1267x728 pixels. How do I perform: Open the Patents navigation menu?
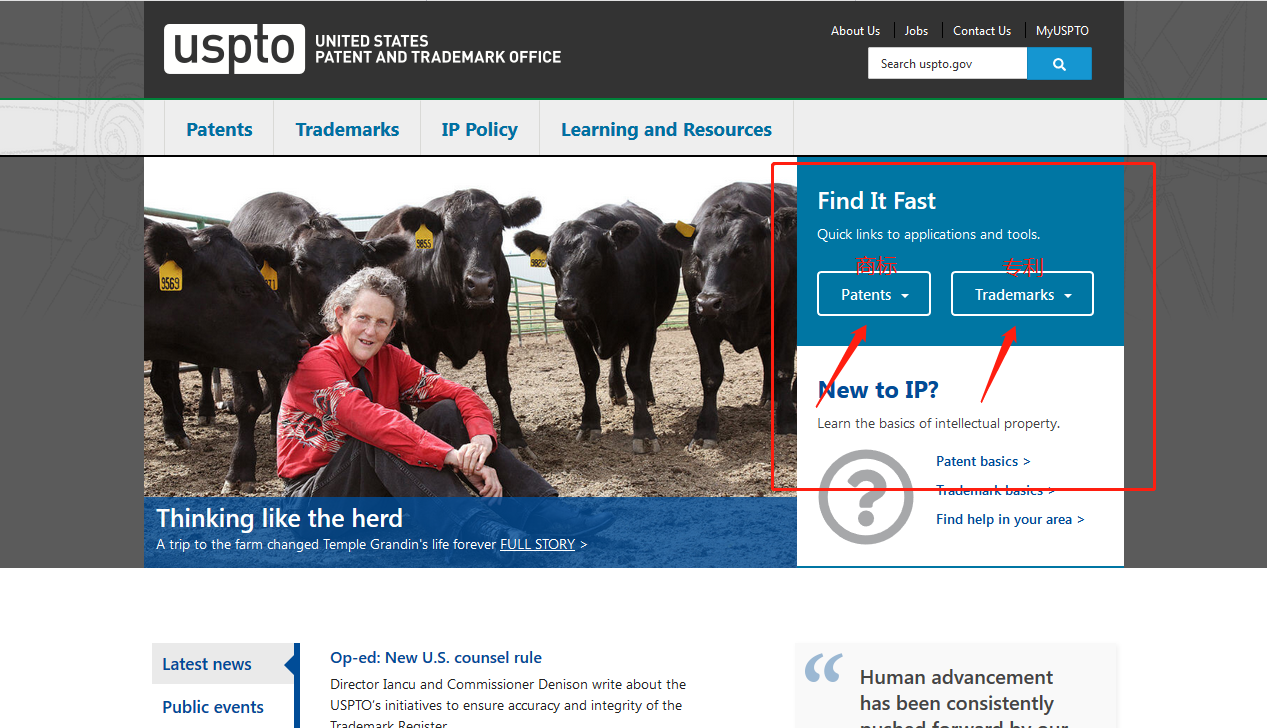(x=219, y=129)
